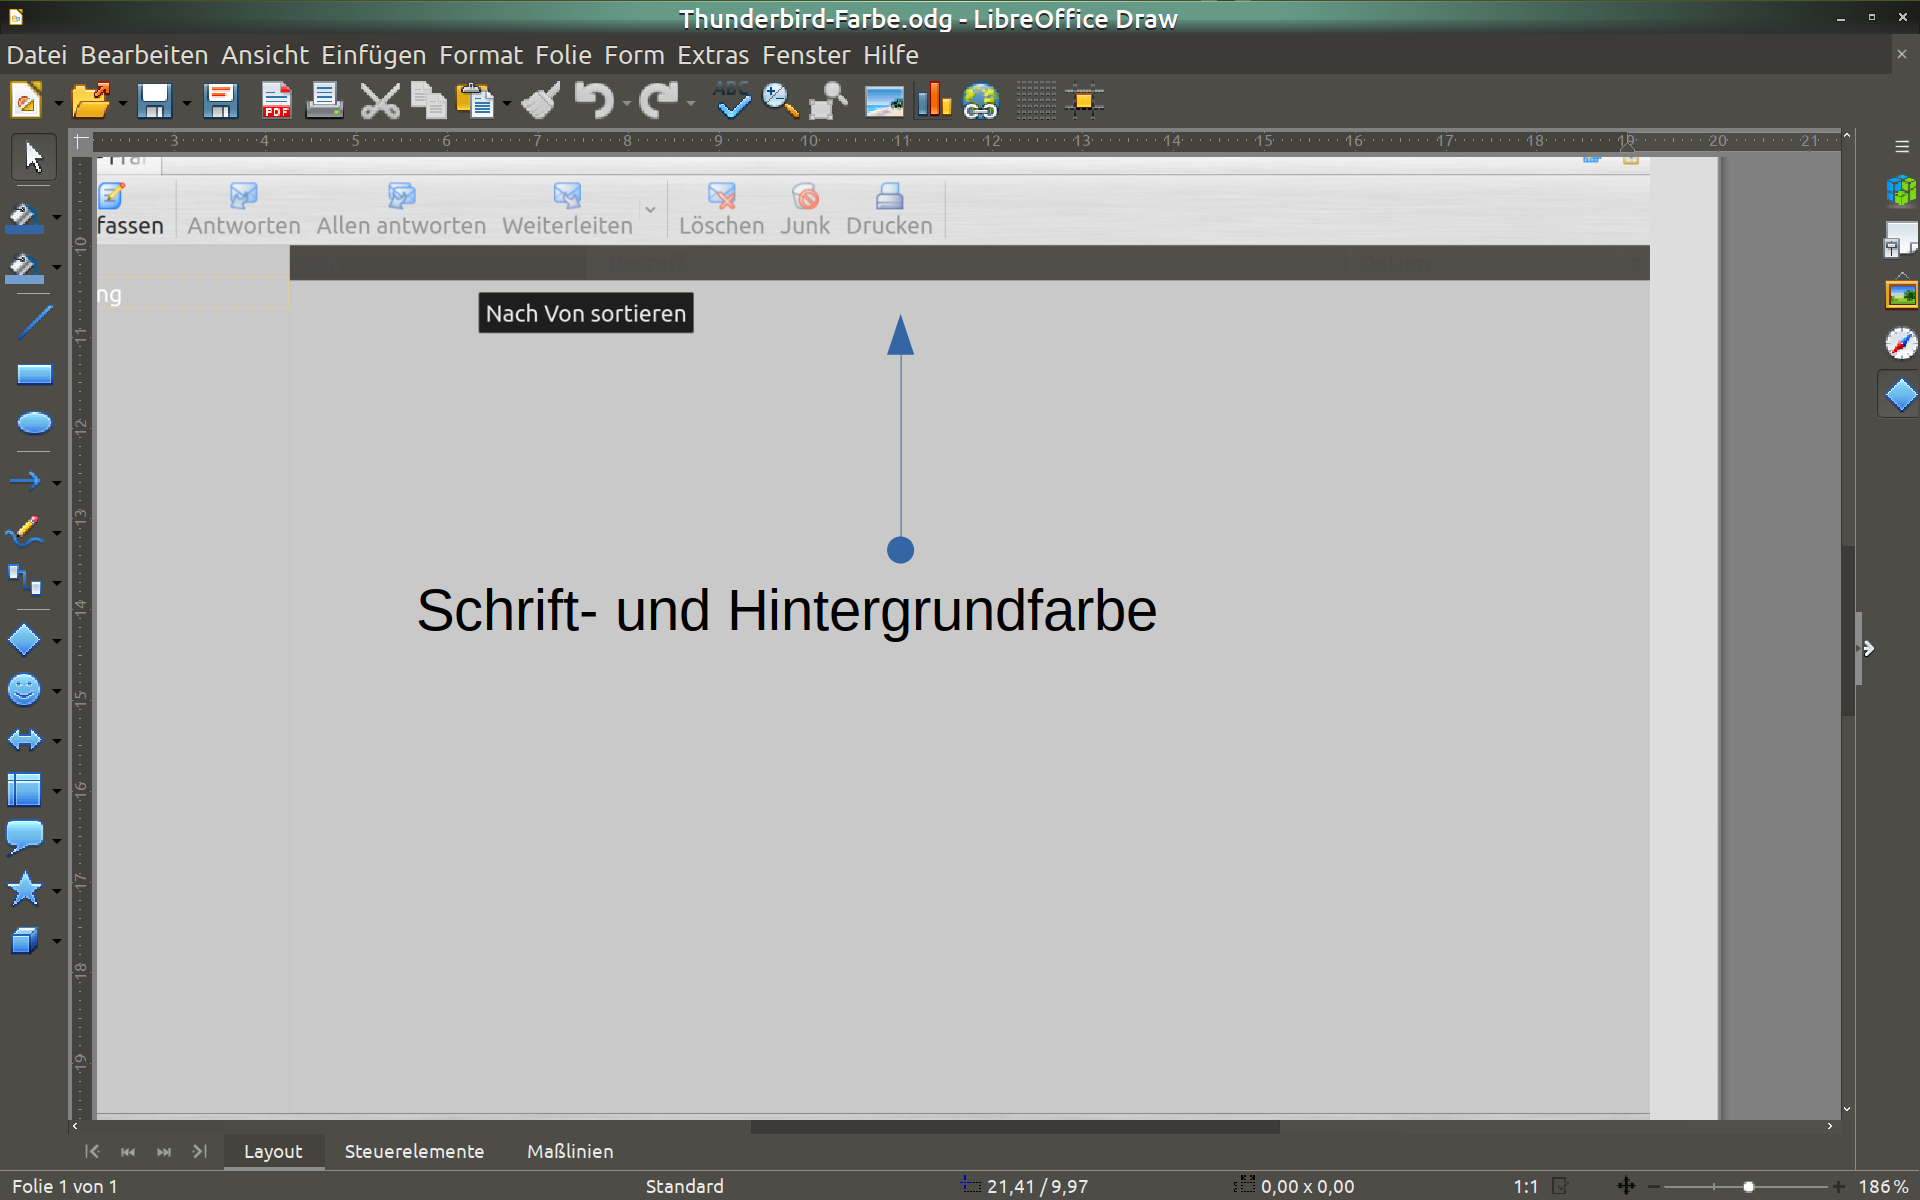Image resolution: width=1920 pixels, height=1200 pixels.
Task: Toggle helplines while moving
Action: 1084,101
